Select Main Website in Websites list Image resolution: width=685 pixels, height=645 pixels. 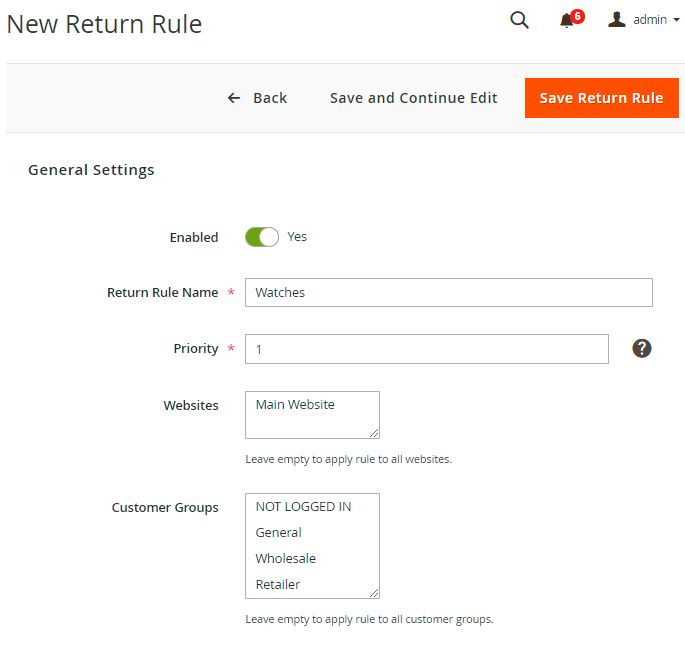point(295,405)
